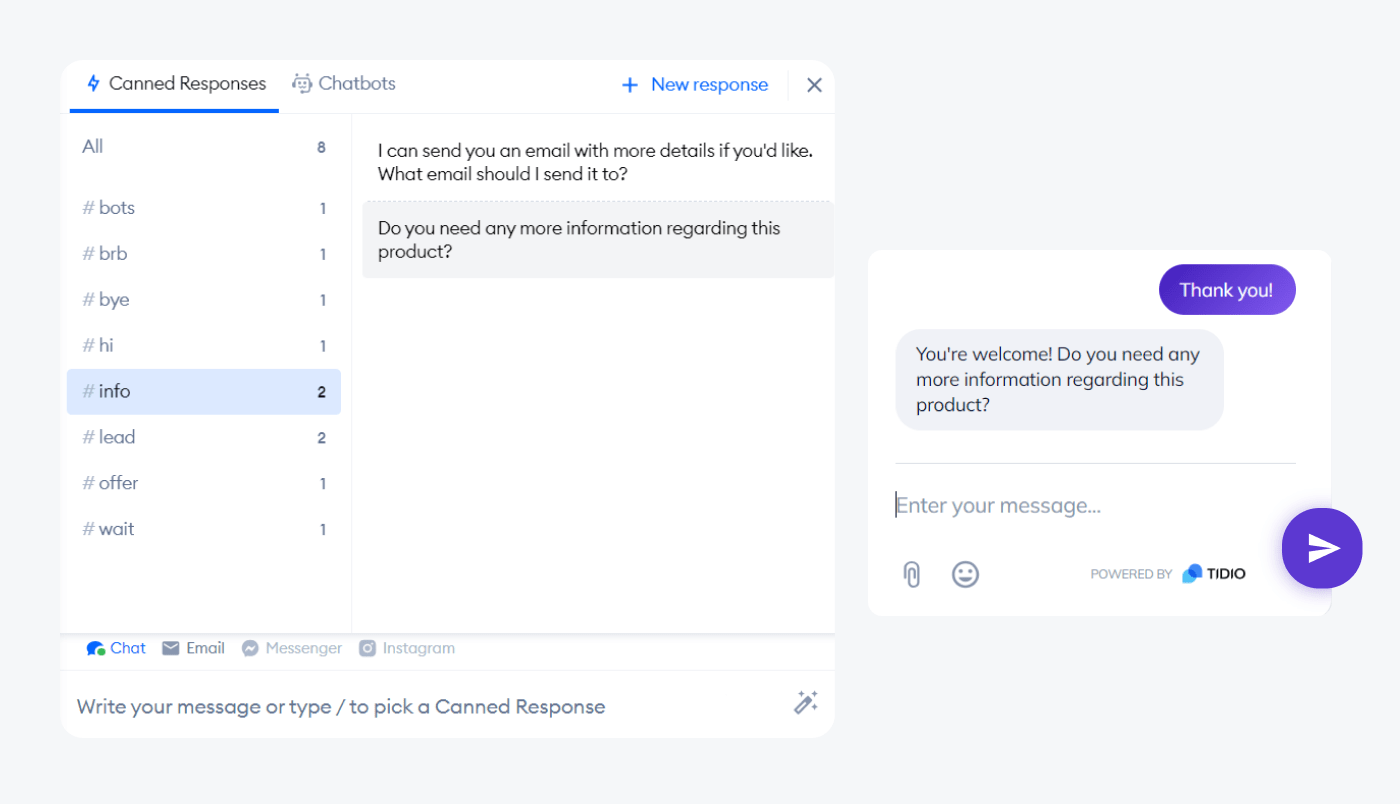Switch to the Chatbots tab
Viewport: 1400px width, 804px height.
343,84
